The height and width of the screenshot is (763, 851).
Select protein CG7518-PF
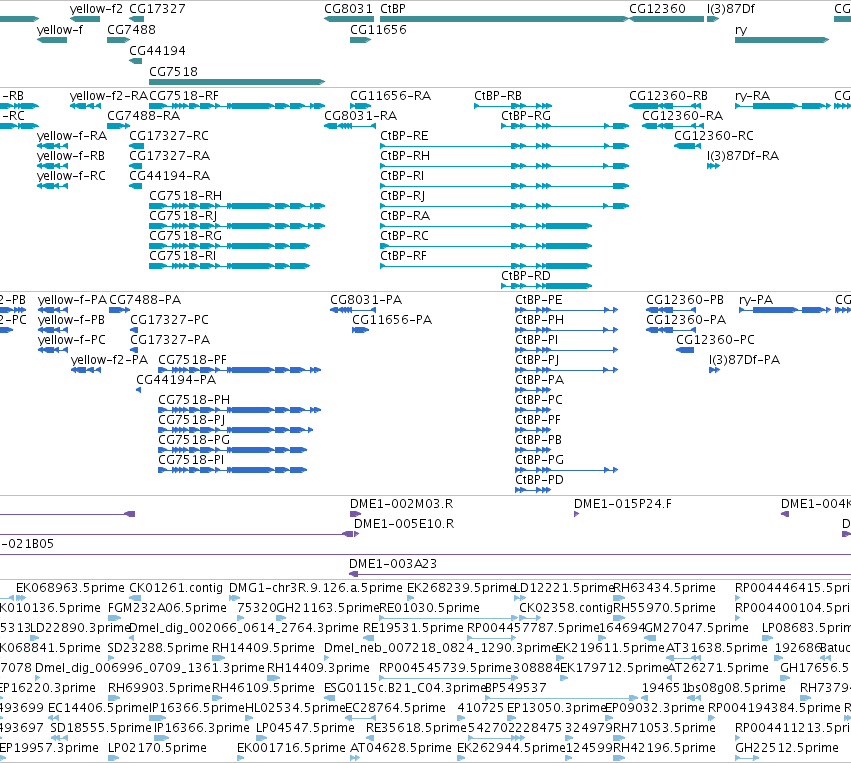pos(239,370)
